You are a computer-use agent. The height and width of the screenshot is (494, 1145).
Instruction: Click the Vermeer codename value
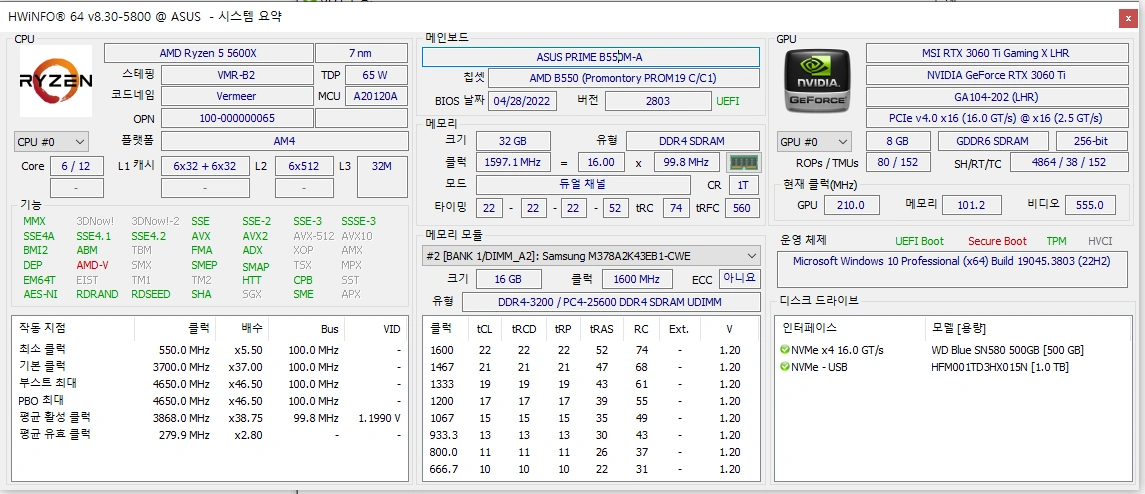(x=237, y=96)
